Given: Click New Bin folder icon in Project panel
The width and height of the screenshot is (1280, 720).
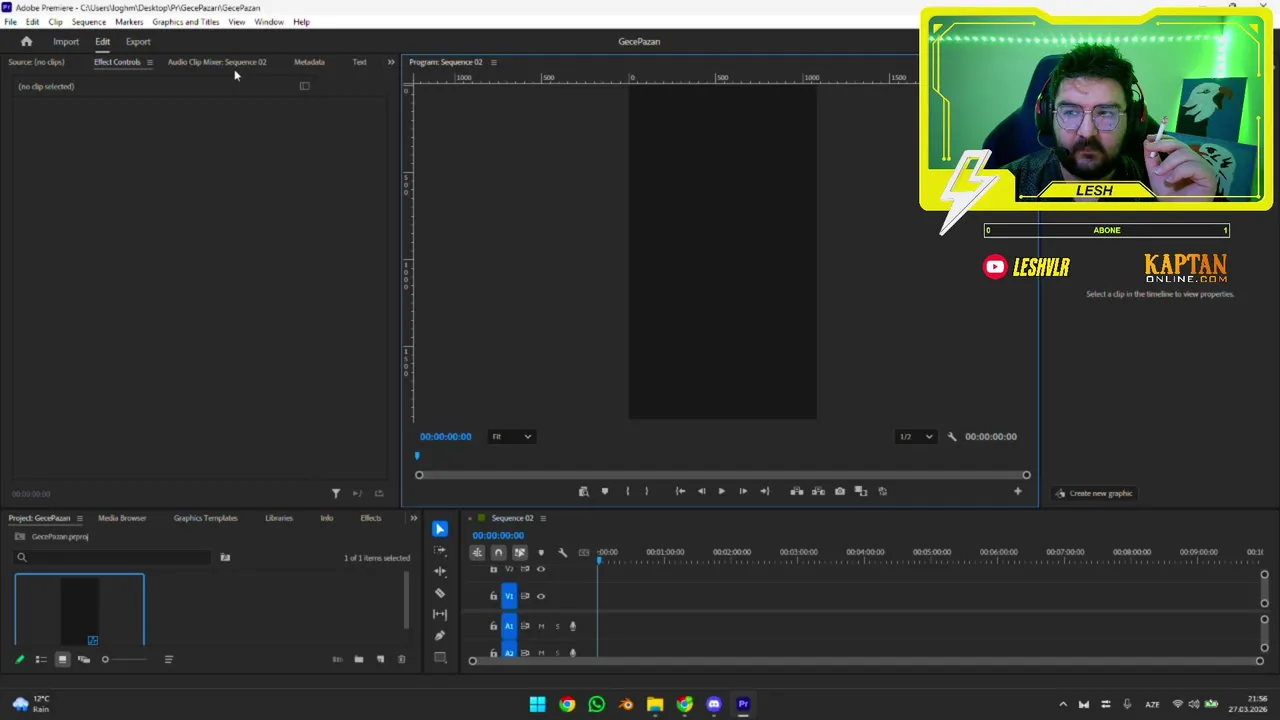Looking at the screenshot, I should tap(359, 659).
